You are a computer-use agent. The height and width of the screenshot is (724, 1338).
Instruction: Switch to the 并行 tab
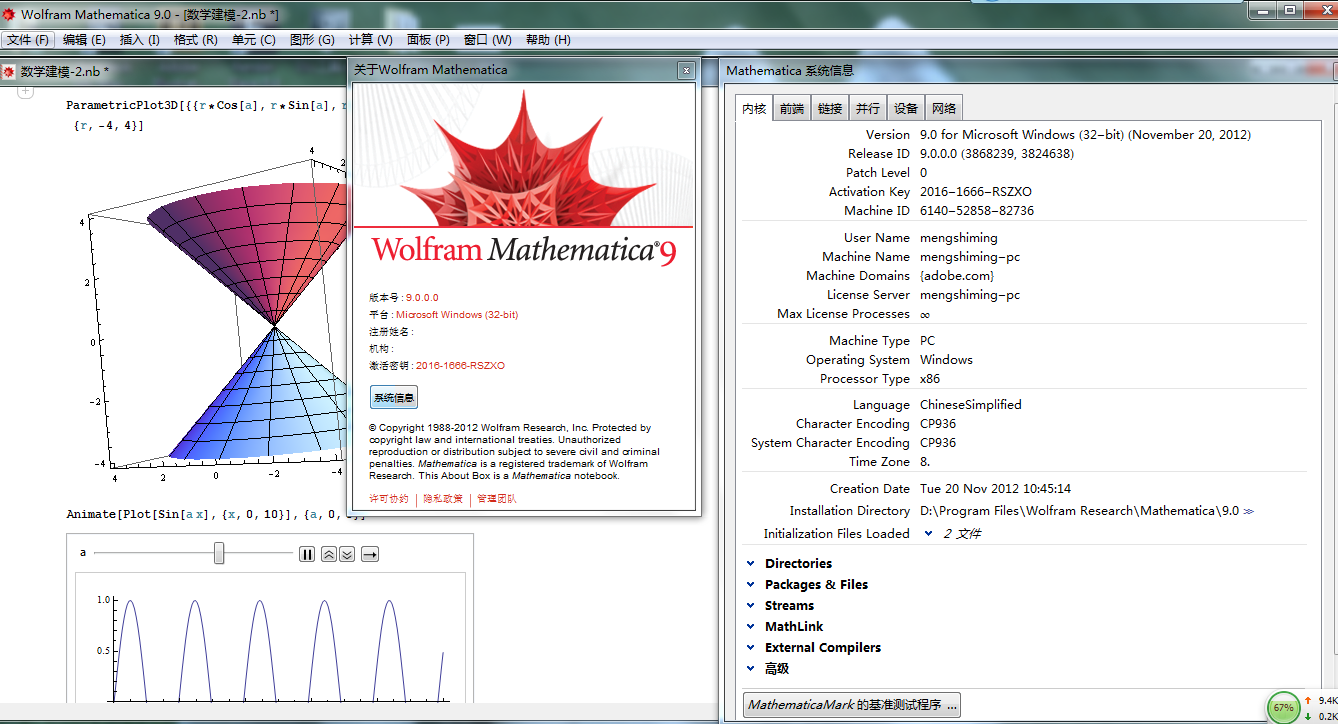868,109
